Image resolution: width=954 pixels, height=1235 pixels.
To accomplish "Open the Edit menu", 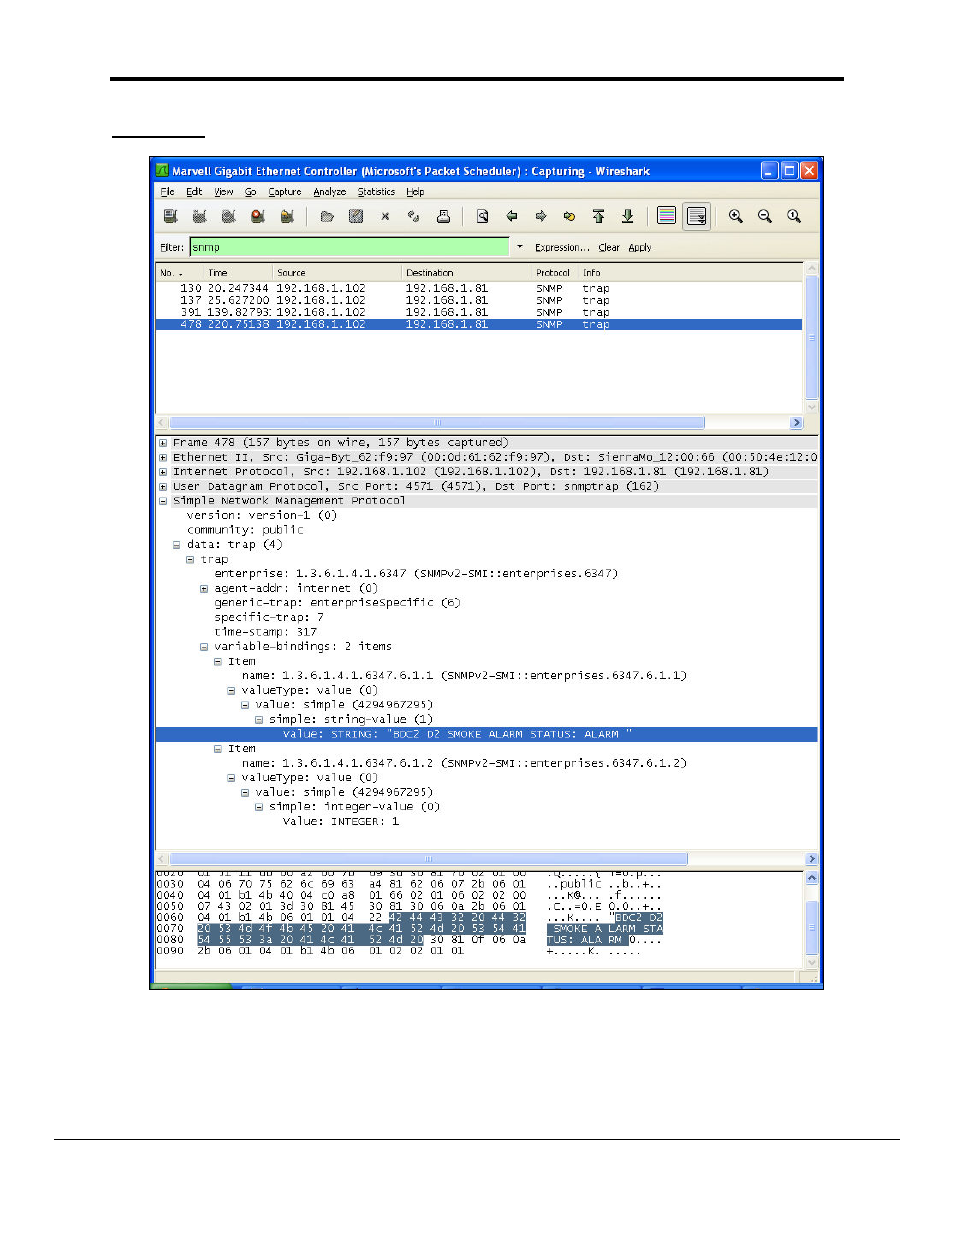I will pyautogui.click(x=194, y=192).
